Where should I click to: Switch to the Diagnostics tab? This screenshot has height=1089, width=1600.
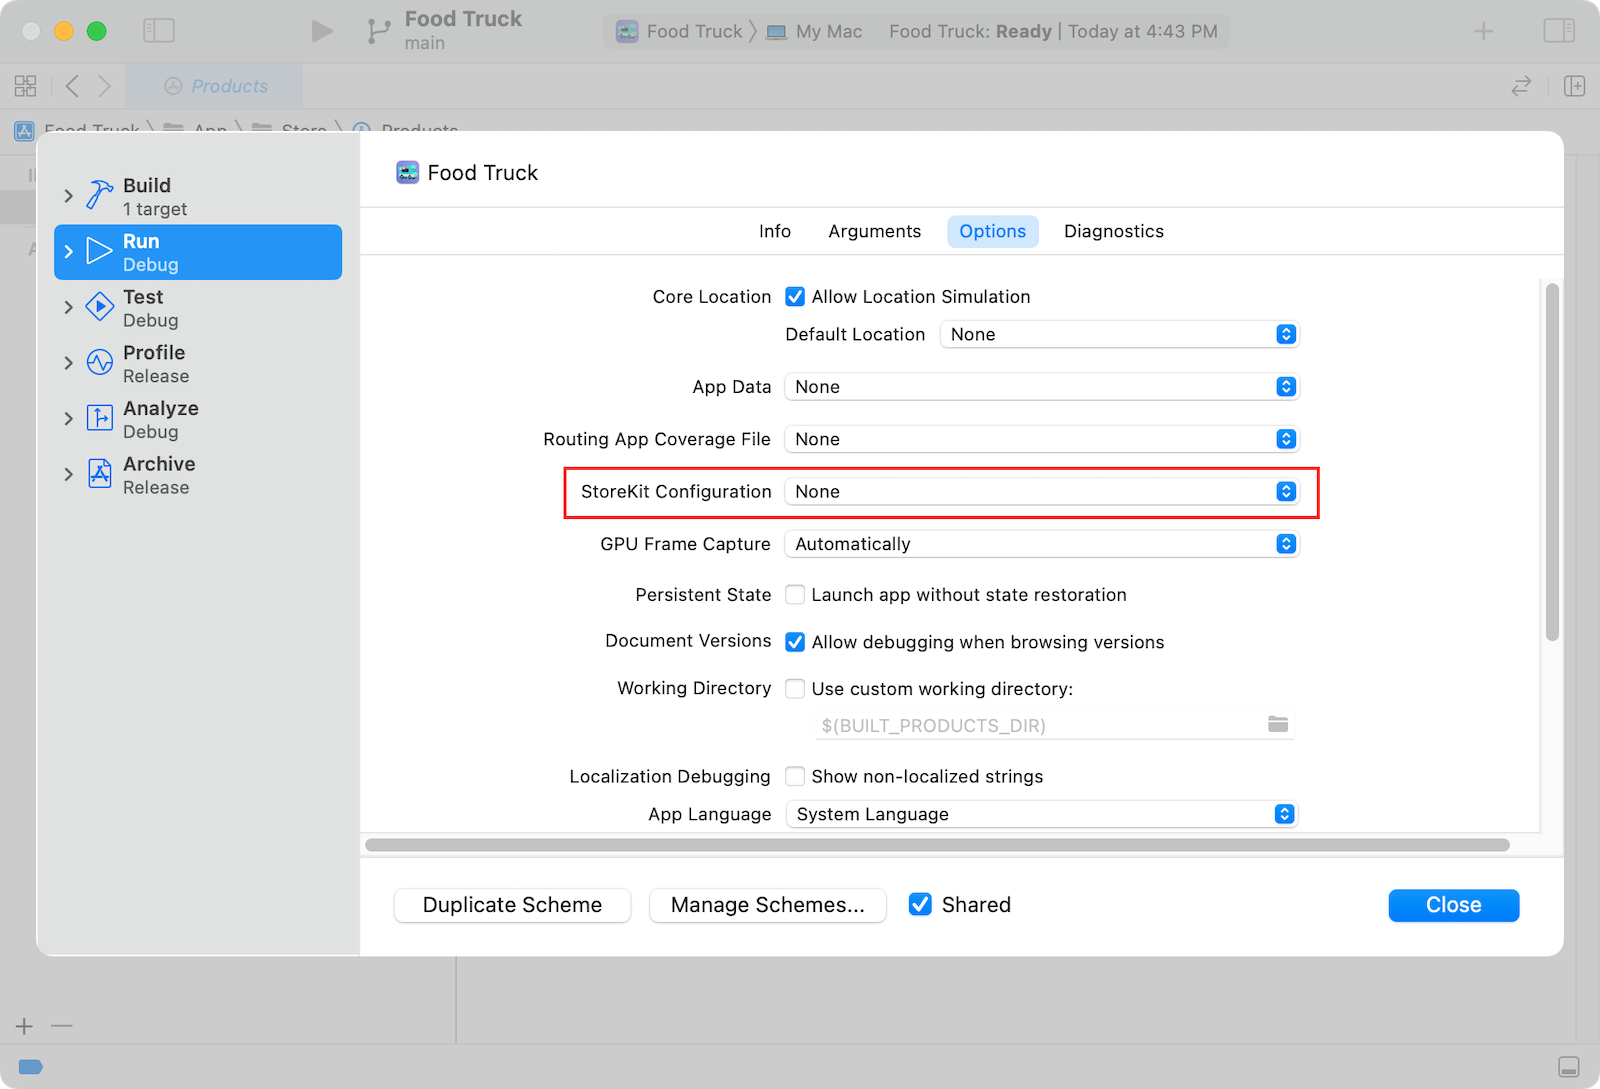1113,231
